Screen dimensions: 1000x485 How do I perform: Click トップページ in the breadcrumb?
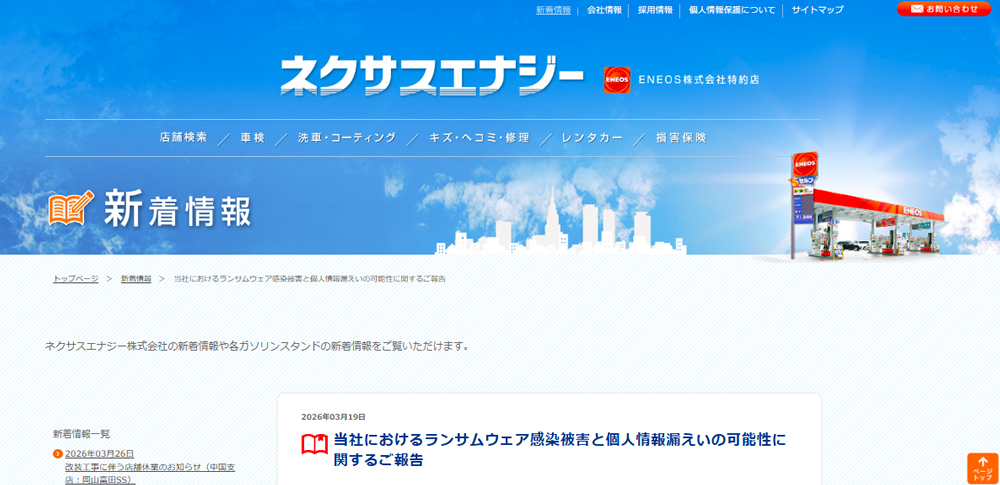[x=75, y=279]
